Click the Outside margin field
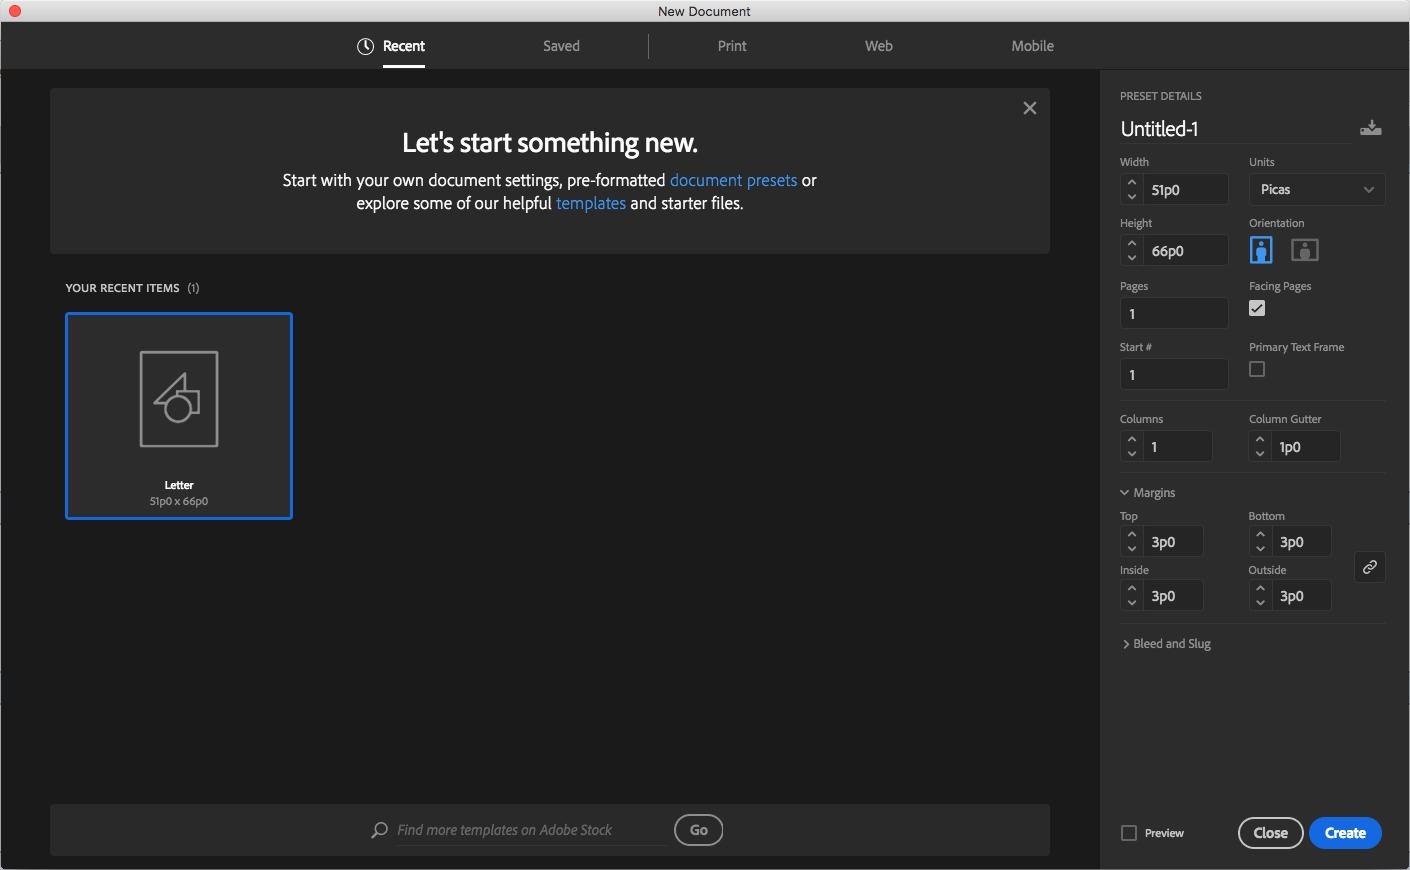The image size is (1410, 870). point(1302,595)
